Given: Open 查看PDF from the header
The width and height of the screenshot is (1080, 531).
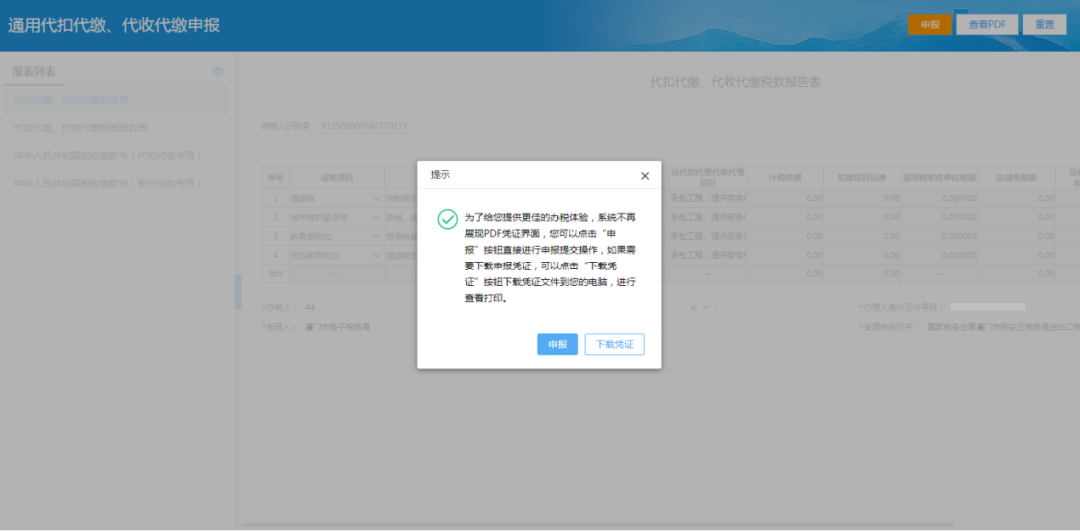Looking at the screenshot, I should coord(988,24).
